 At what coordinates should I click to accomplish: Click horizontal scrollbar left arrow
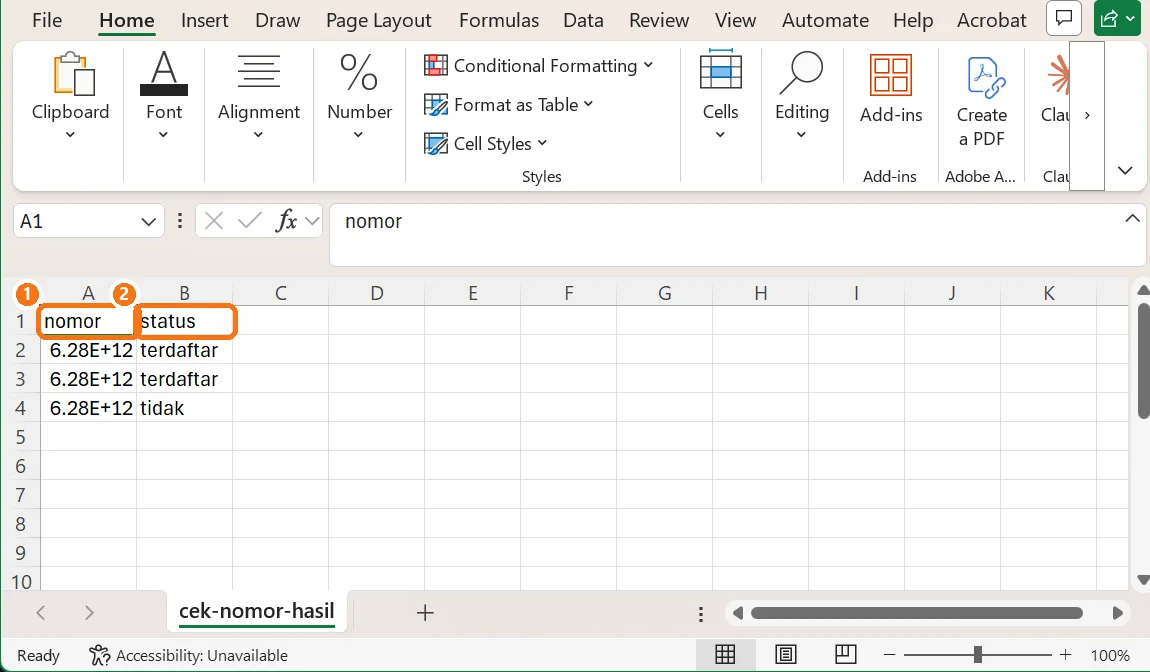tap(738, 613)
